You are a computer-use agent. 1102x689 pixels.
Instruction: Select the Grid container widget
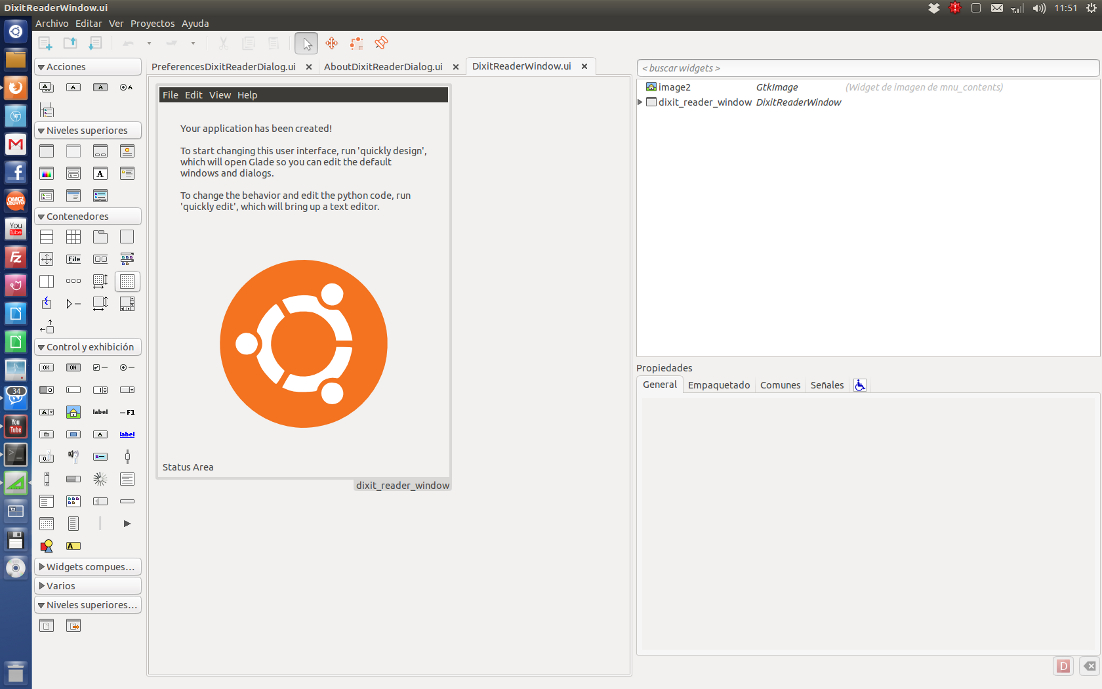pos(73,238)
